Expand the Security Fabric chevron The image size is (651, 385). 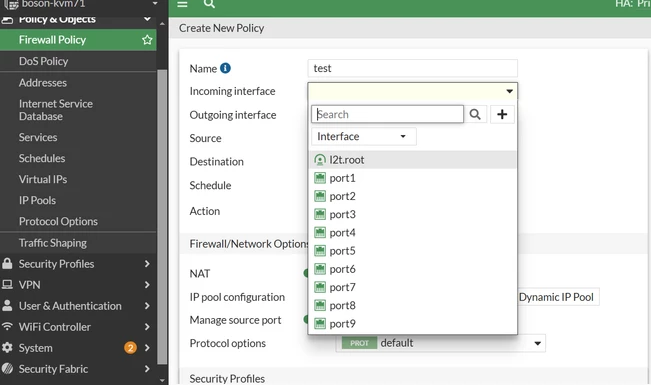point(147,369)
